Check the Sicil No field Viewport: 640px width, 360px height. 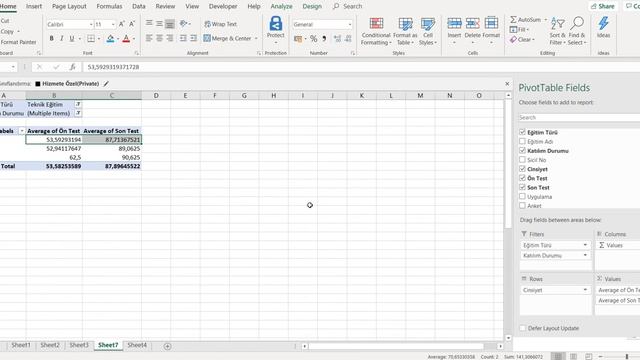522,160
